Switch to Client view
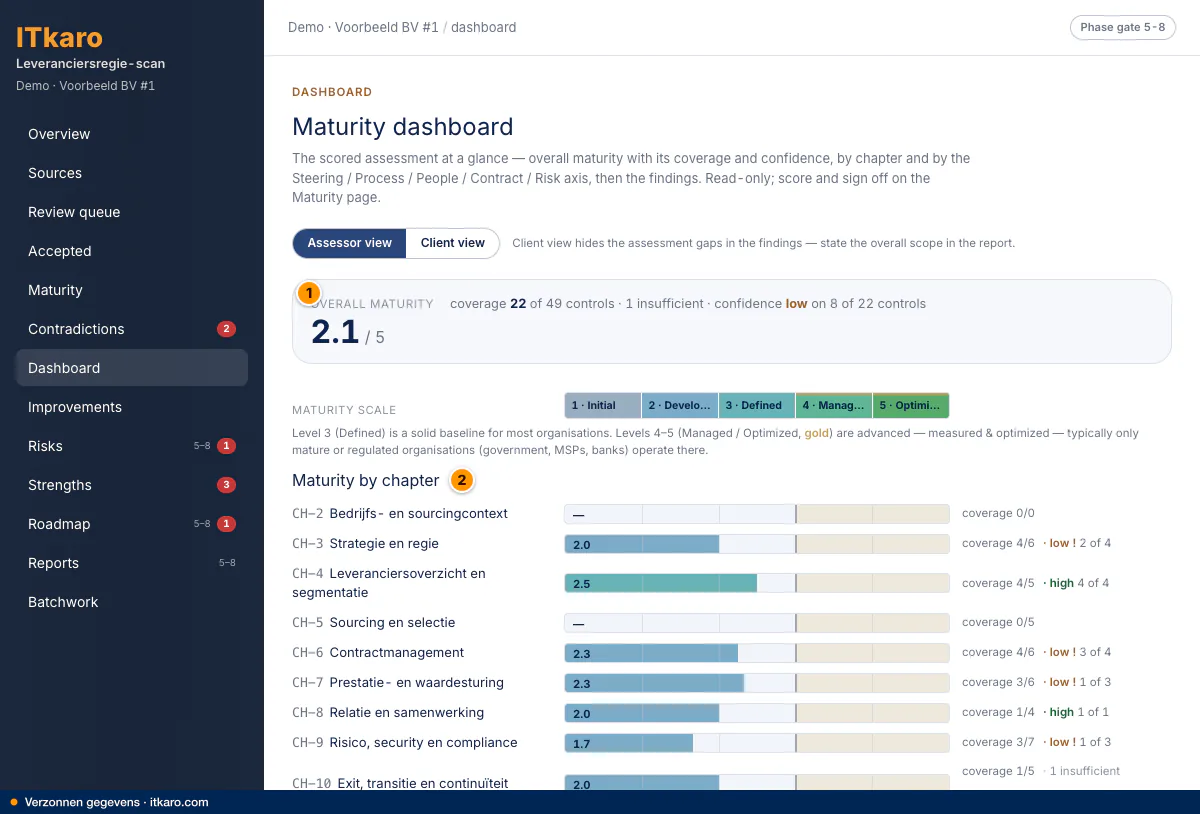The width and height of the screenshot is (1200, 814). click(453, 243)
